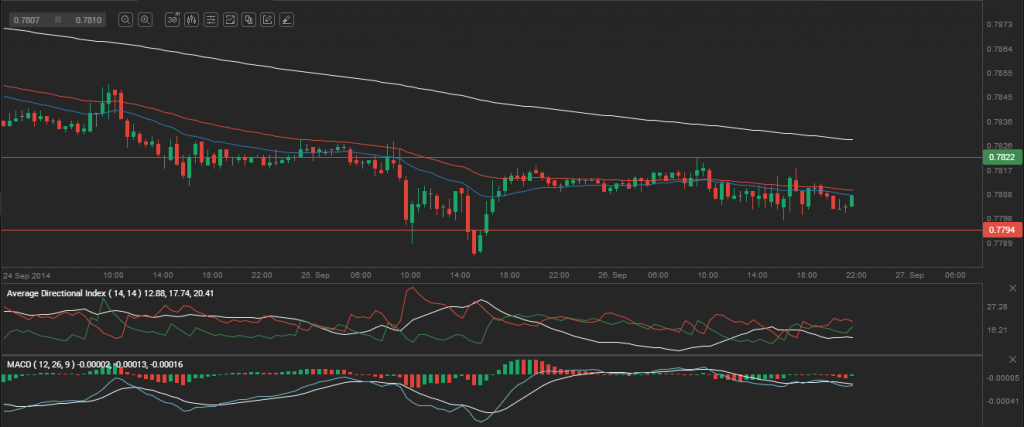Select the pencil edit tool icon
The height and width of the screenshot is (427, 1024).
(268, 19)
